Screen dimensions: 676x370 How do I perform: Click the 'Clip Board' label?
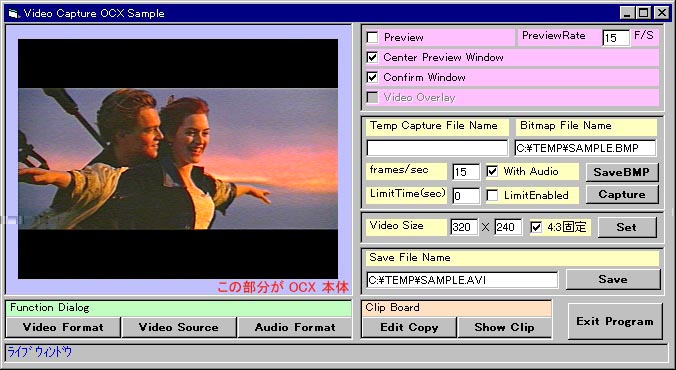(x=392, y=307)
